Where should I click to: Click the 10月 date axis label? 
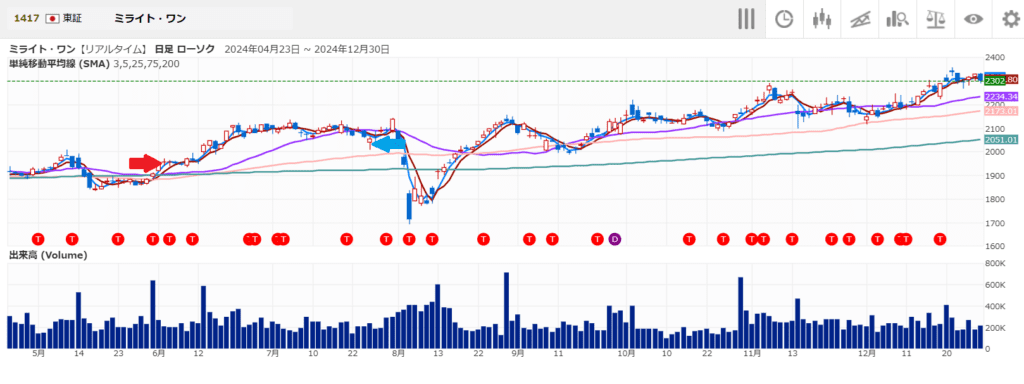[x=626, y=353]
